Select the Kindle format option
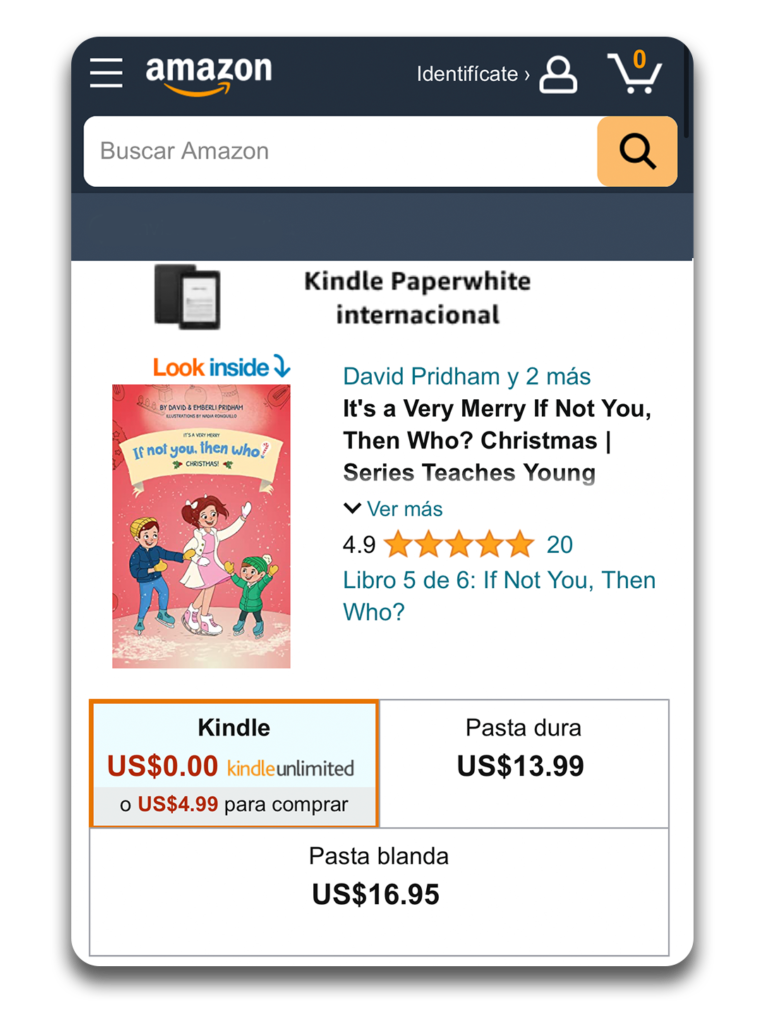 [234, 764]
